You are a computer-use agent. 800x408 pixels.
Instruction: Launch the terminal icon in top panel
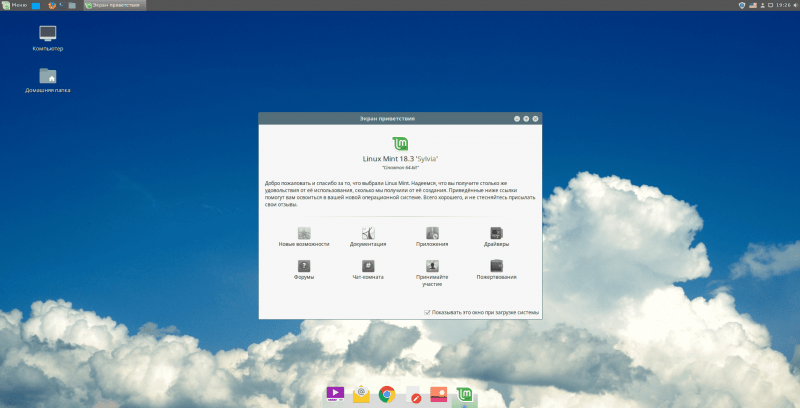coord(62,6)
